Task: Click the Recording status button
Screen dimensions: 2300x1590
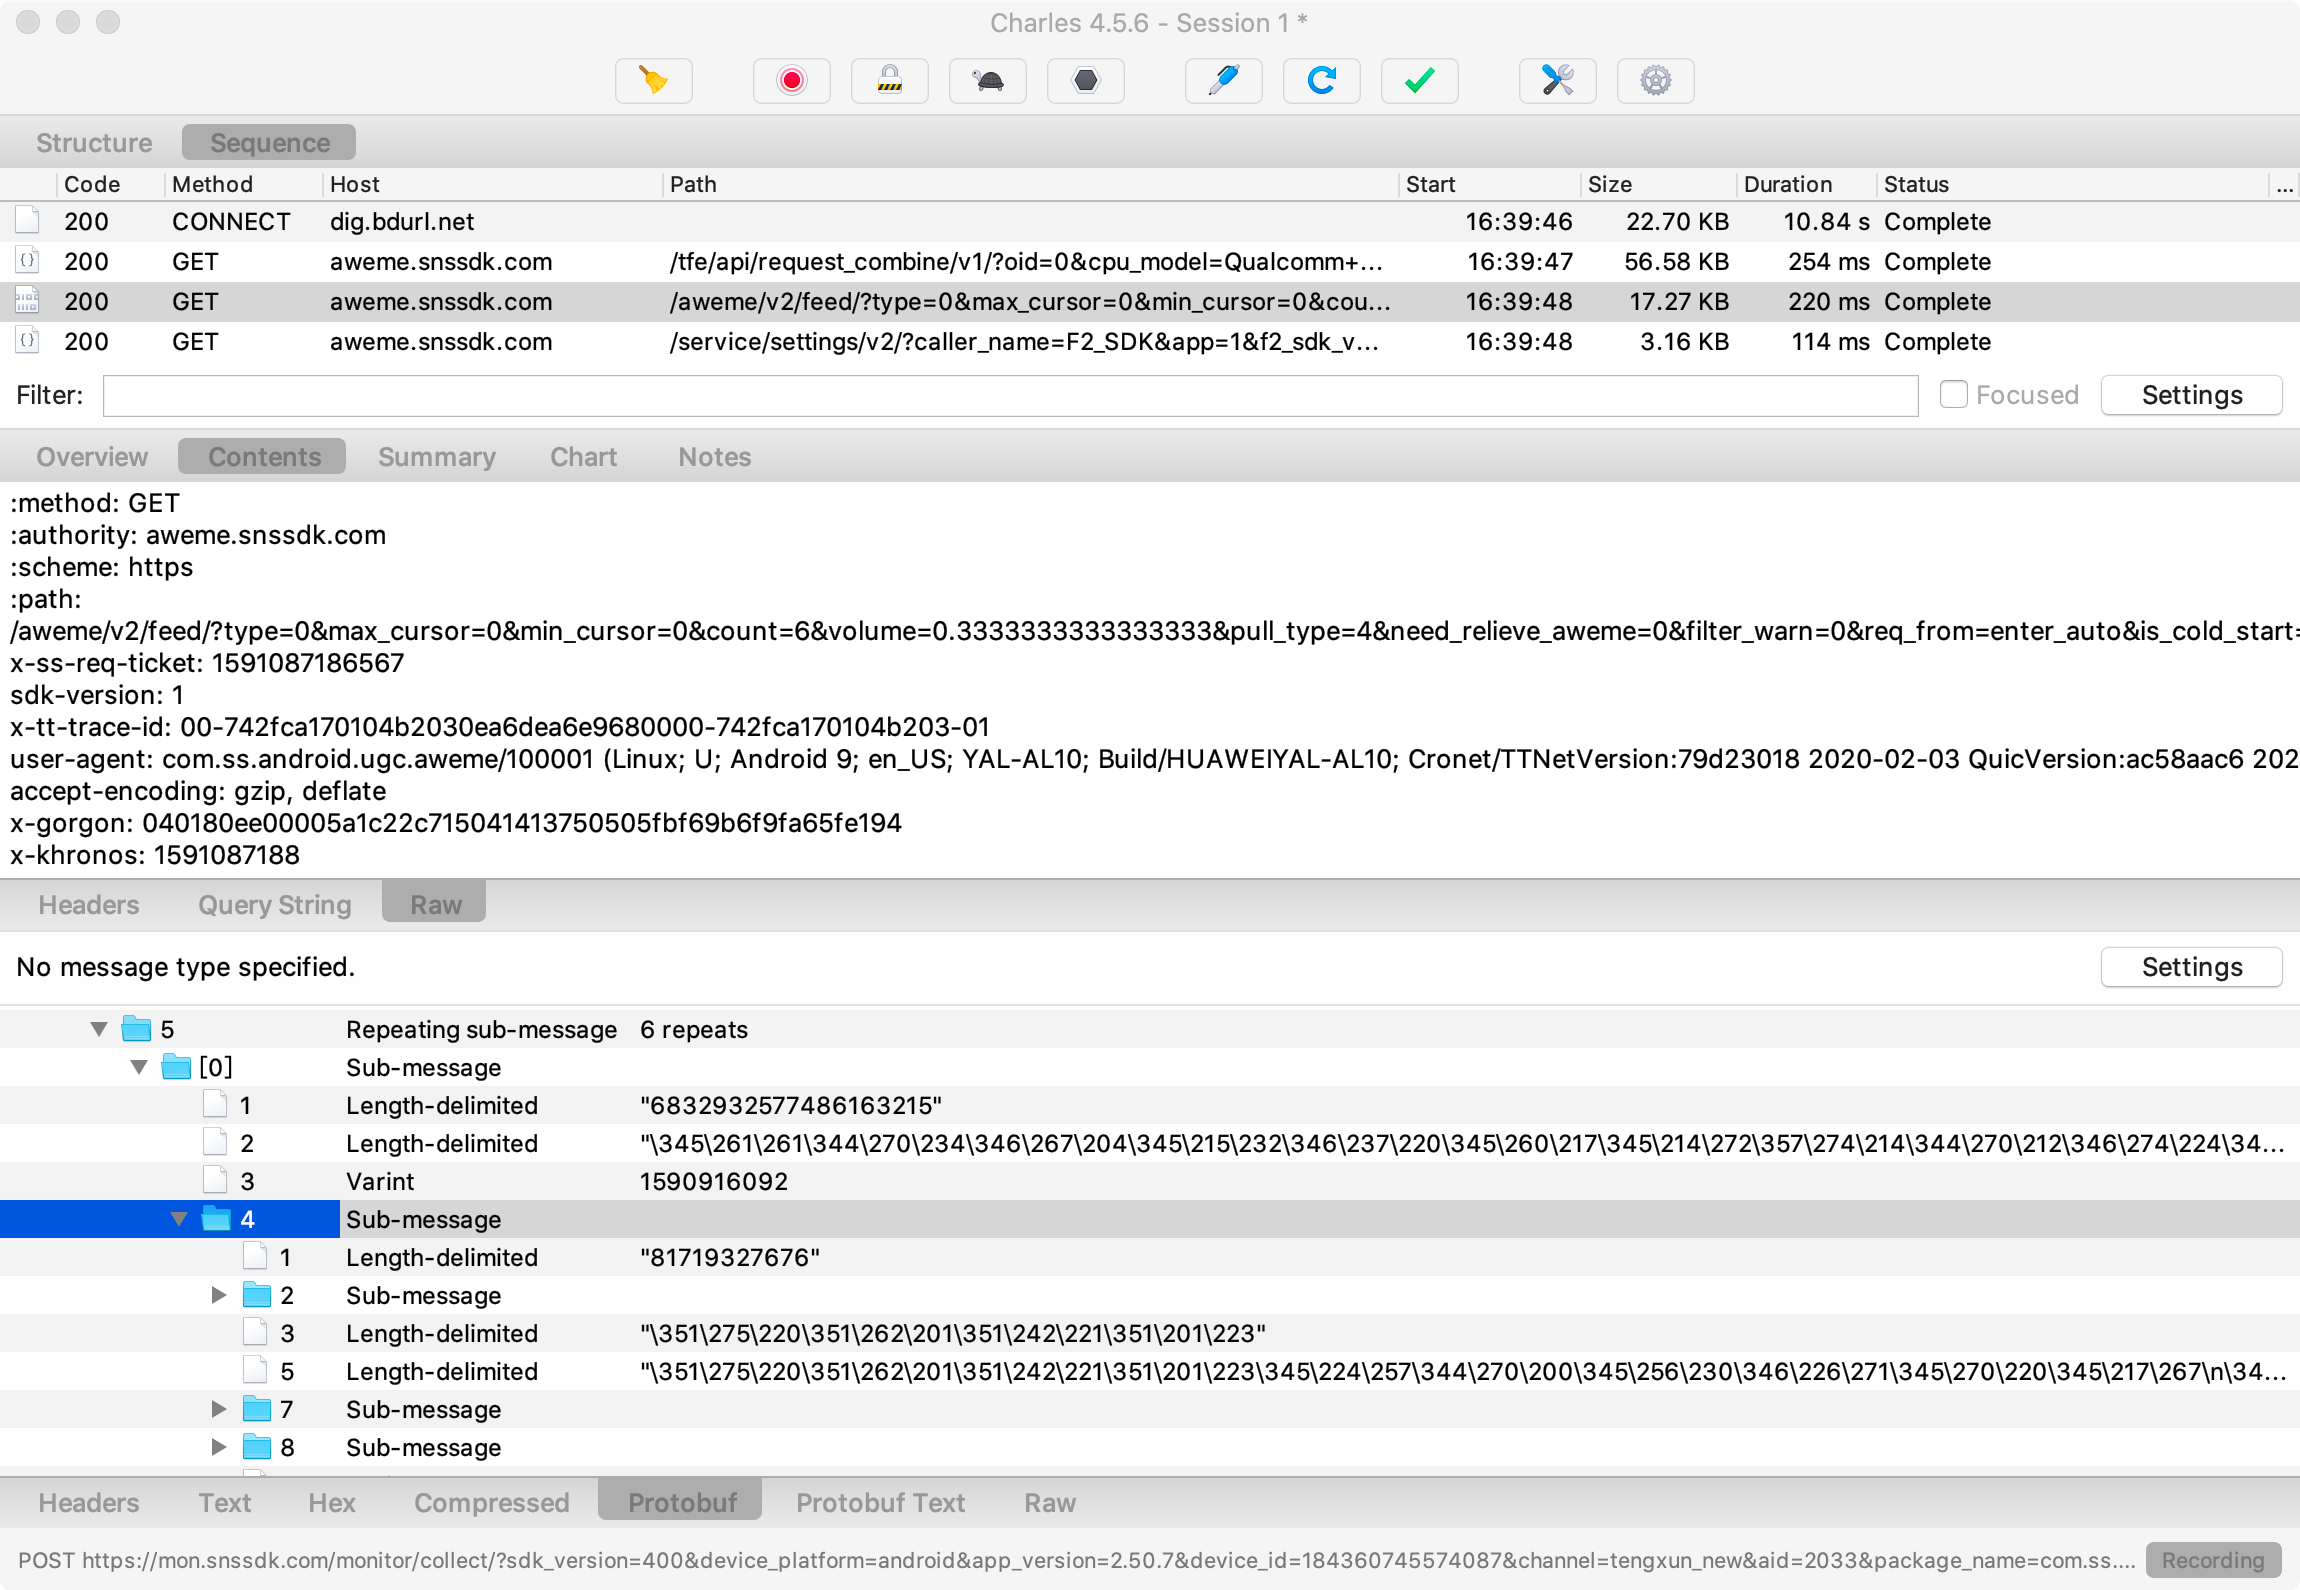Action: (x=2212, y=1560)
